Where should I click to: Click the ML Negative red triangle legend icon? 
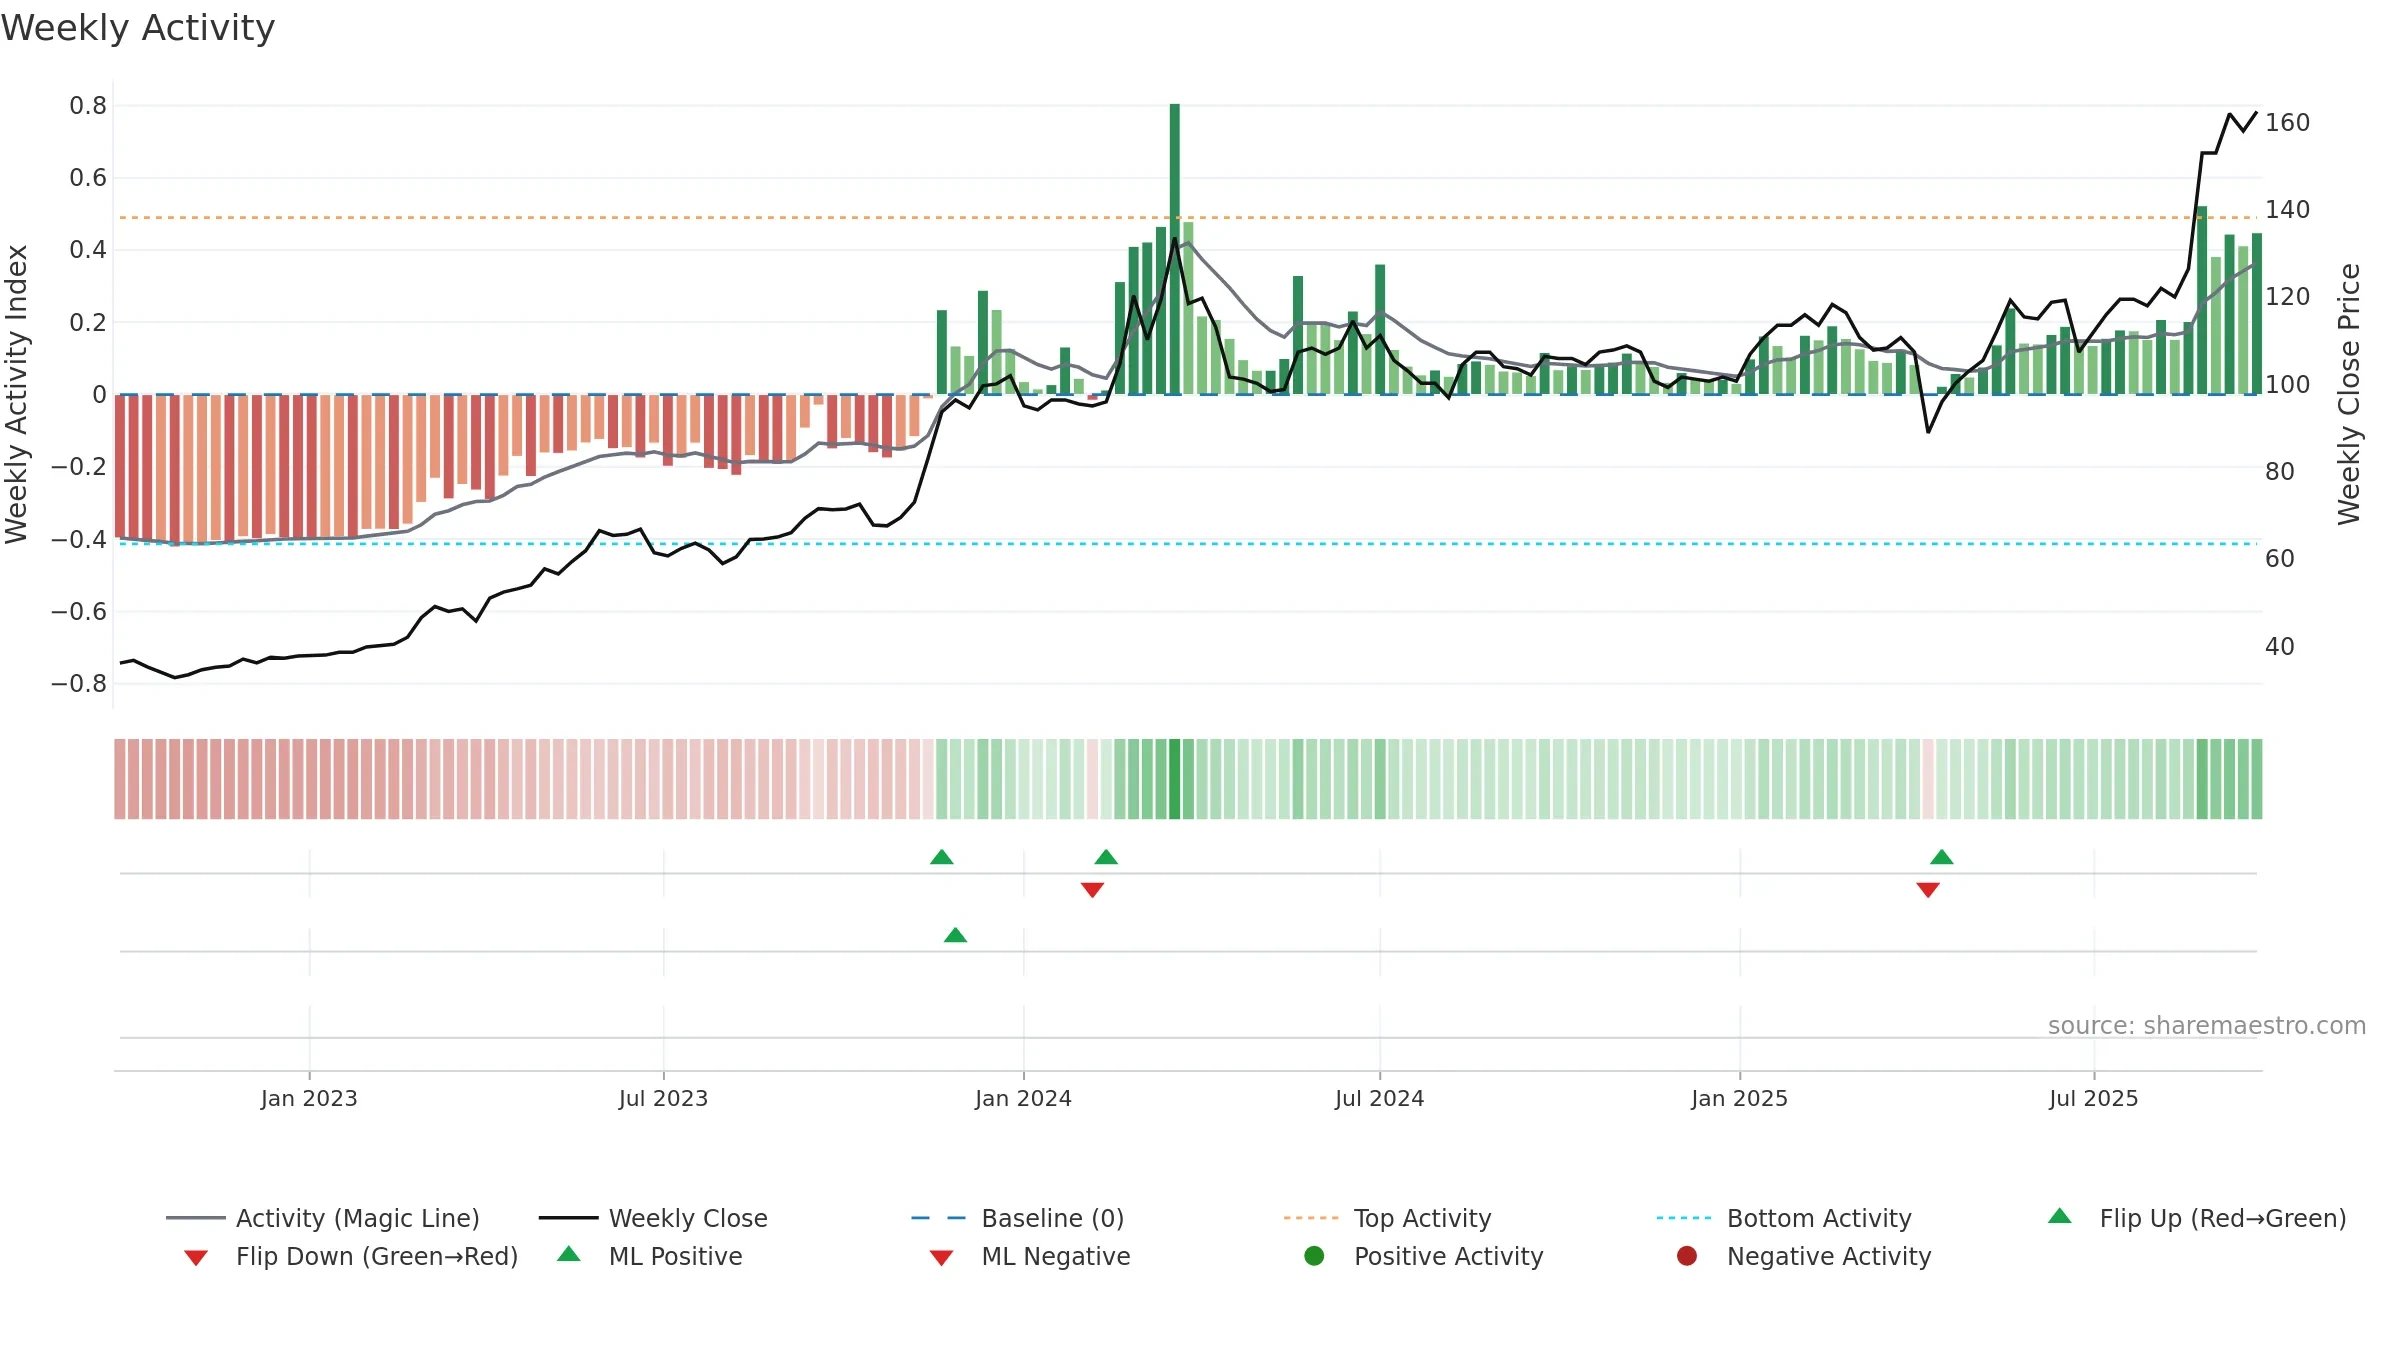[x=941, y=1258]
